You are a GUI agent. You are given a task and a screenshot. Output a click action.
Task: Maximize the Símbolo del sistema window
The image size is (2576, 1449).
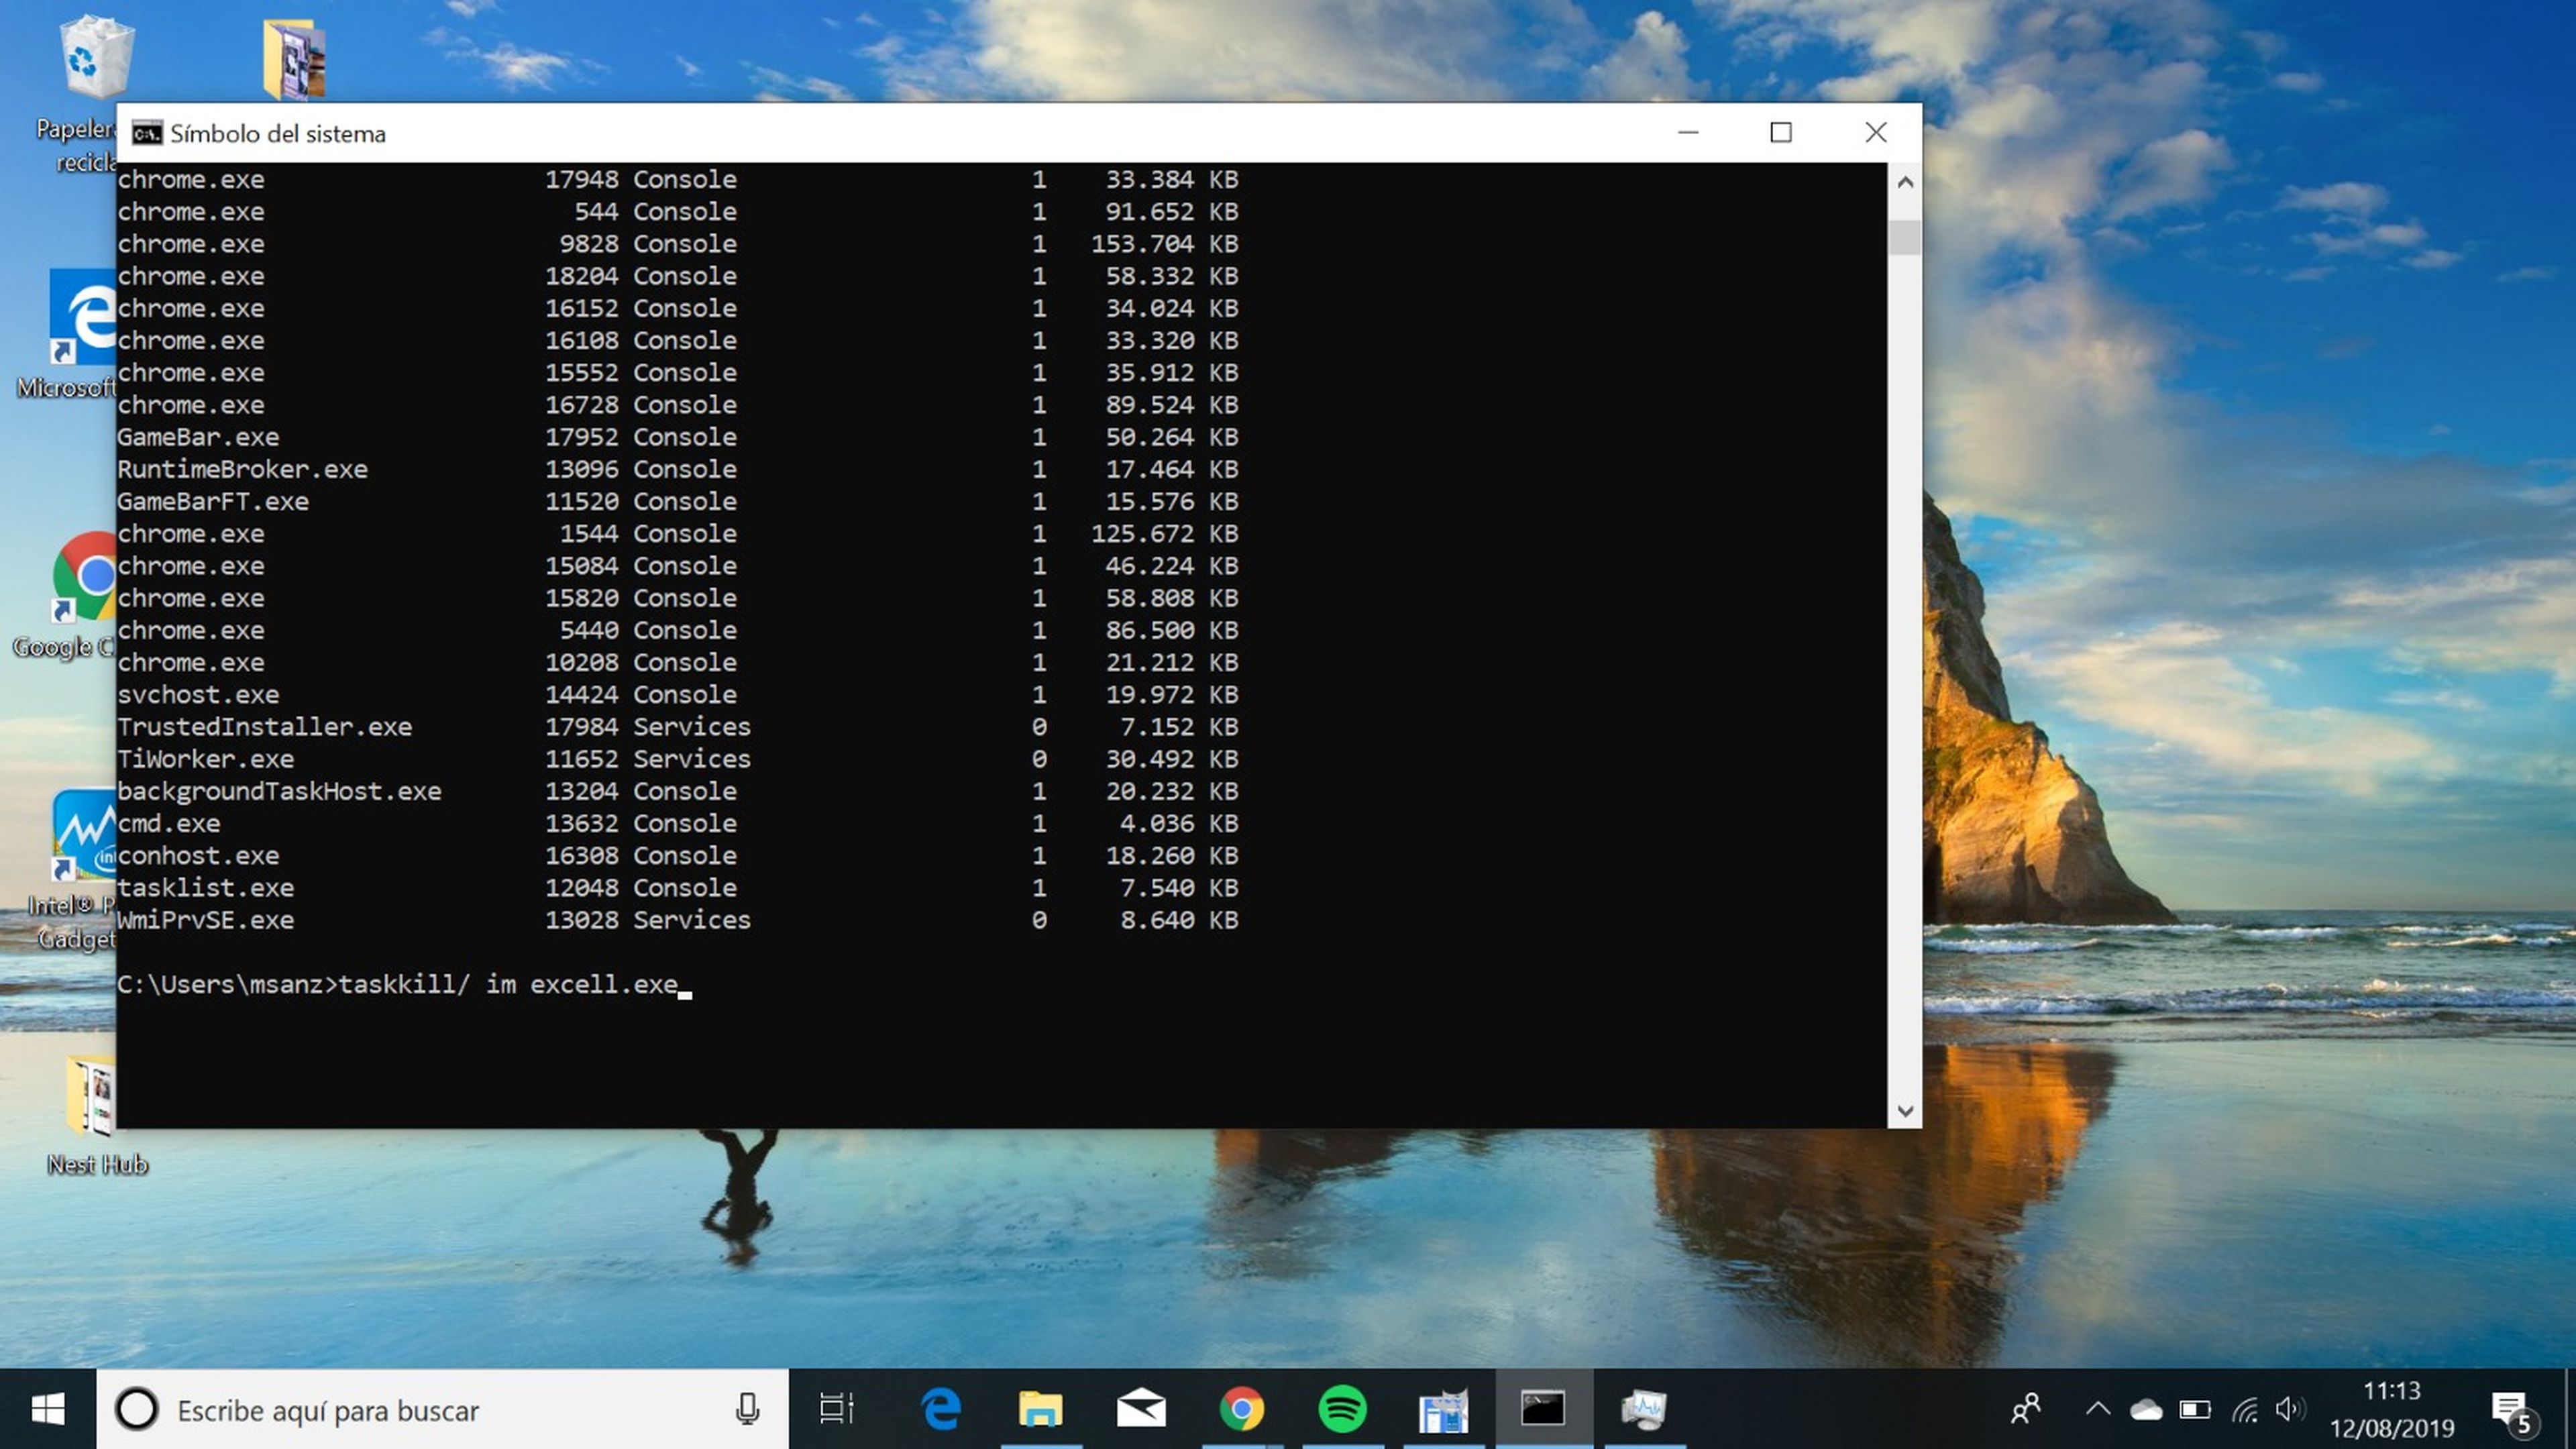[x=1780, y=132]
